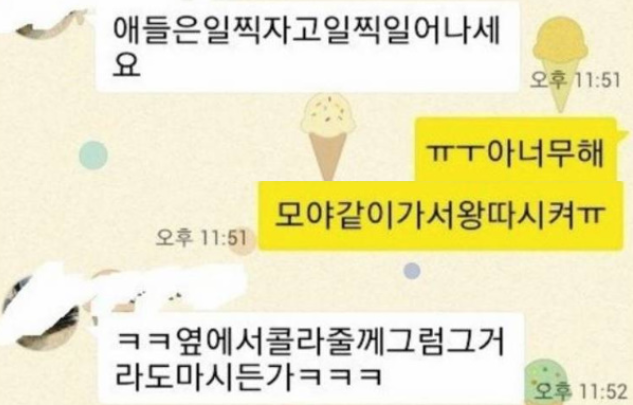
Task: Tap the 오후 11:51 timestamp beside the first message
Action: click(x=575, y=80)
